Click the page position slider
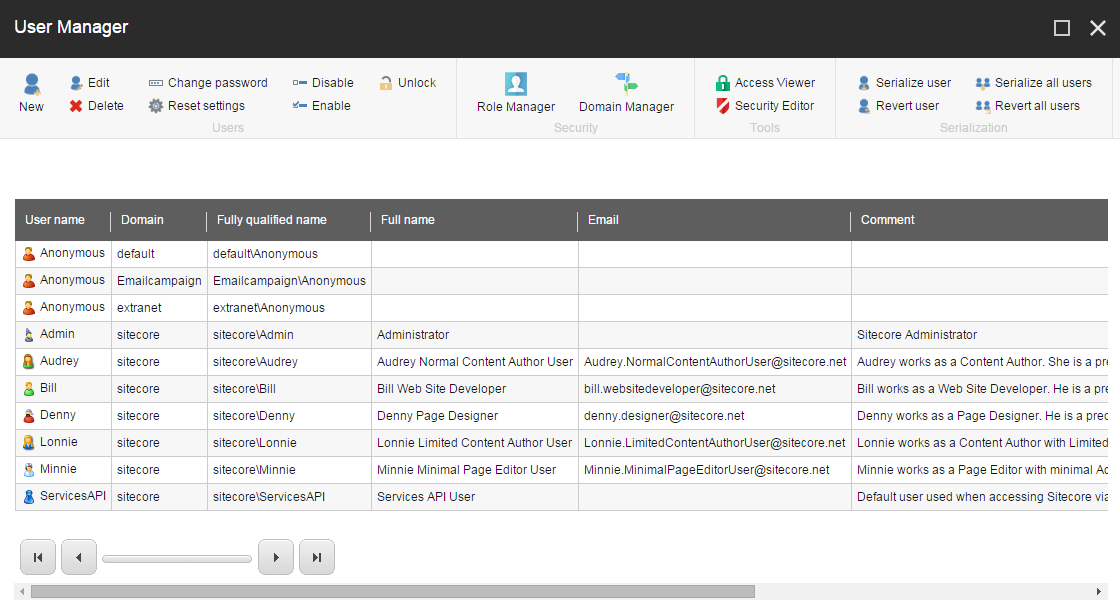The width and height of the screenshot is (1120, 611). [x=177, y=557]
